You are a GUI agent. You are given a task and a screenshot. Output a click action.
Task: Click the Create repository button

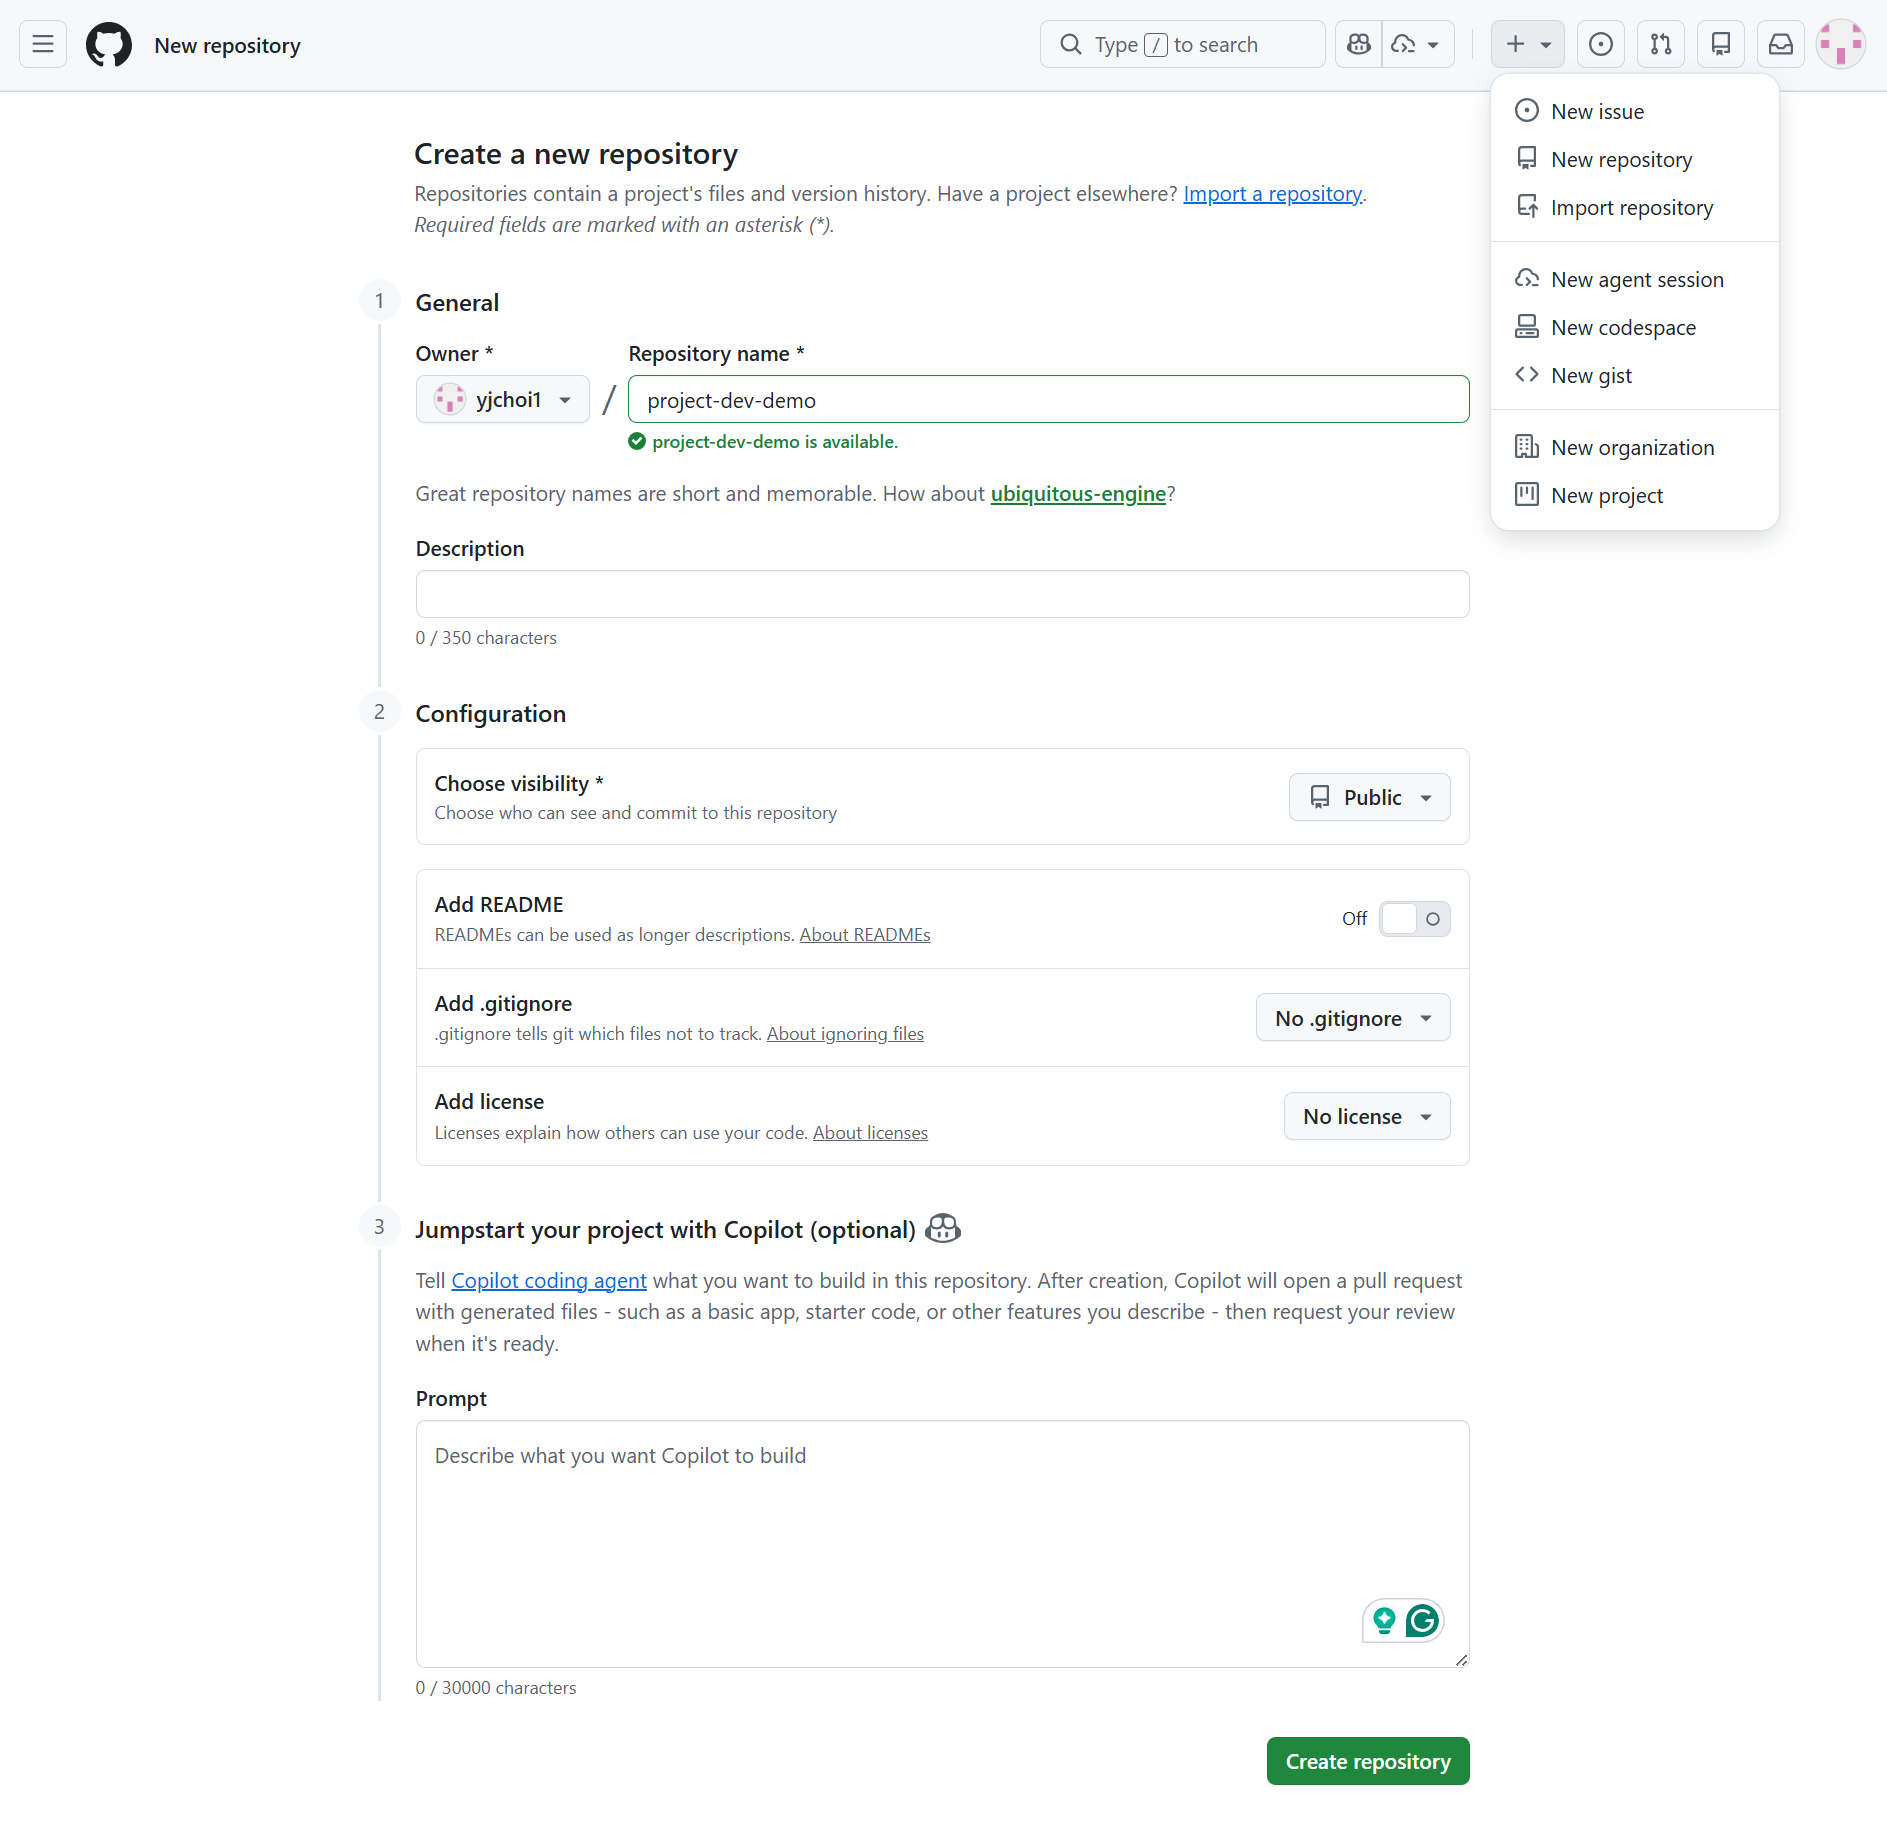[1368, 1761]
